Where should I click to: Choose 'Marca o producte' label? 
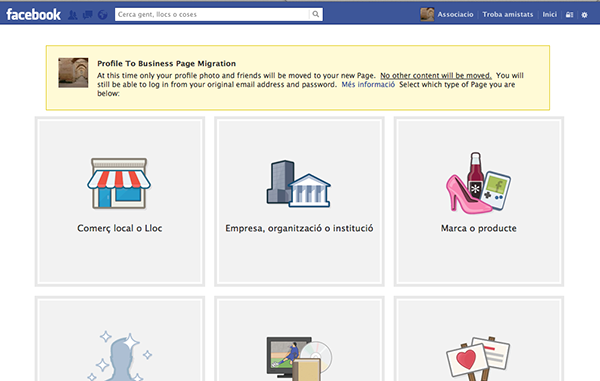pyautogui.click(x=479, y=228)
